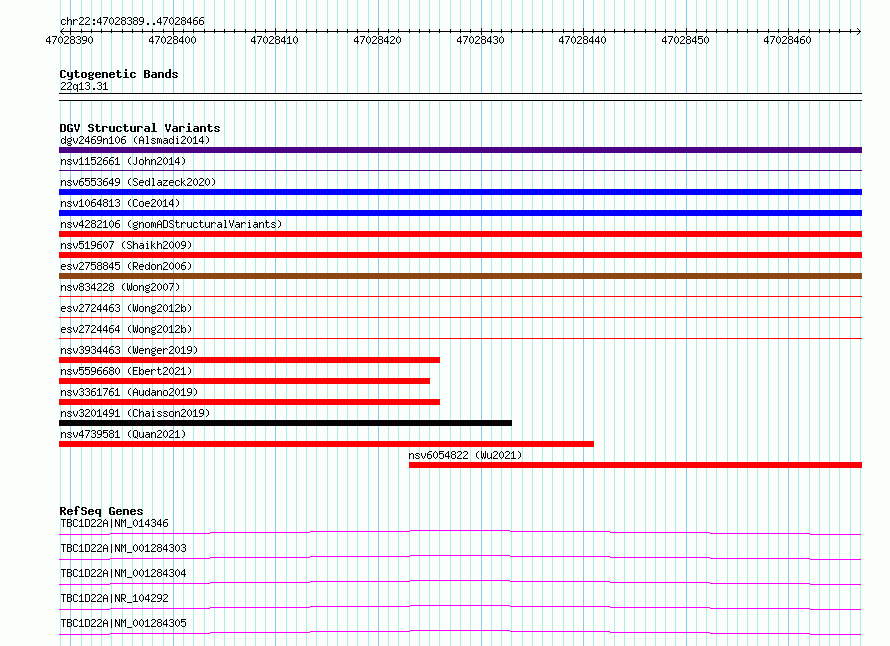The width and height of the screenshot is (890, 646).
Task: Click ruler tick 47028450
Action: click(685, 40)
